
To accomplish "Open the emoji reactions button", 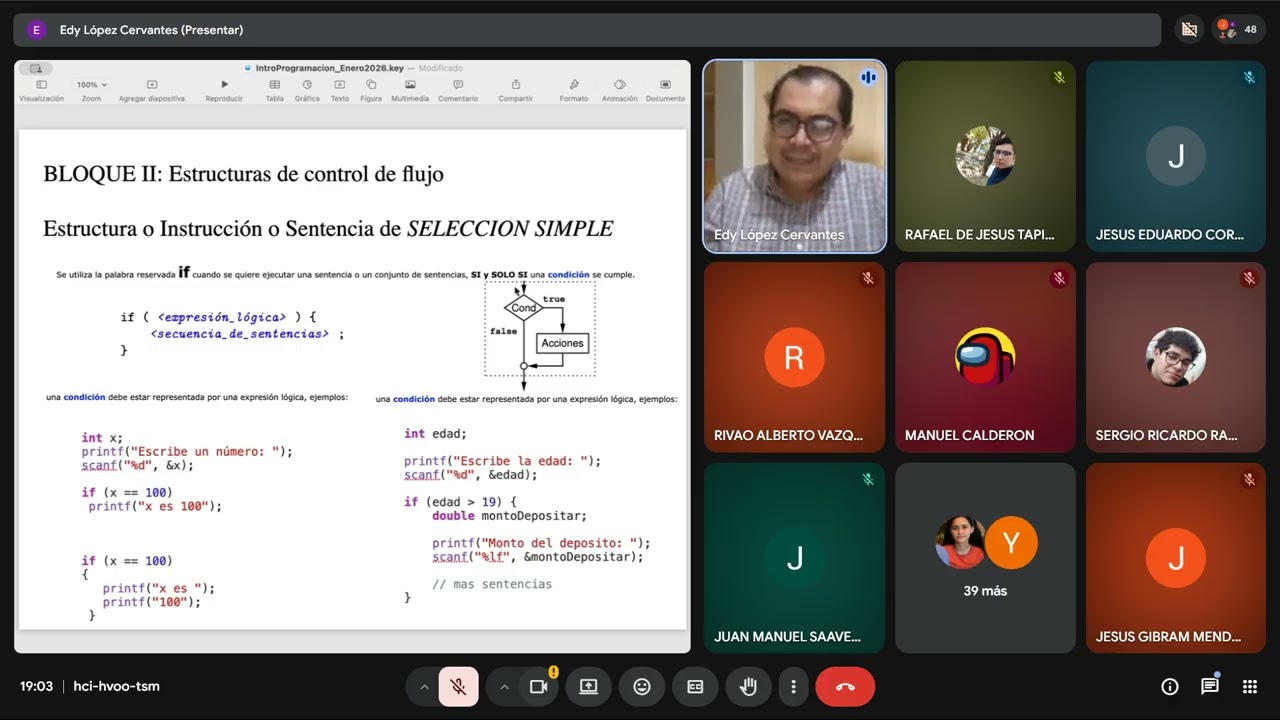I will click(642, 687).
